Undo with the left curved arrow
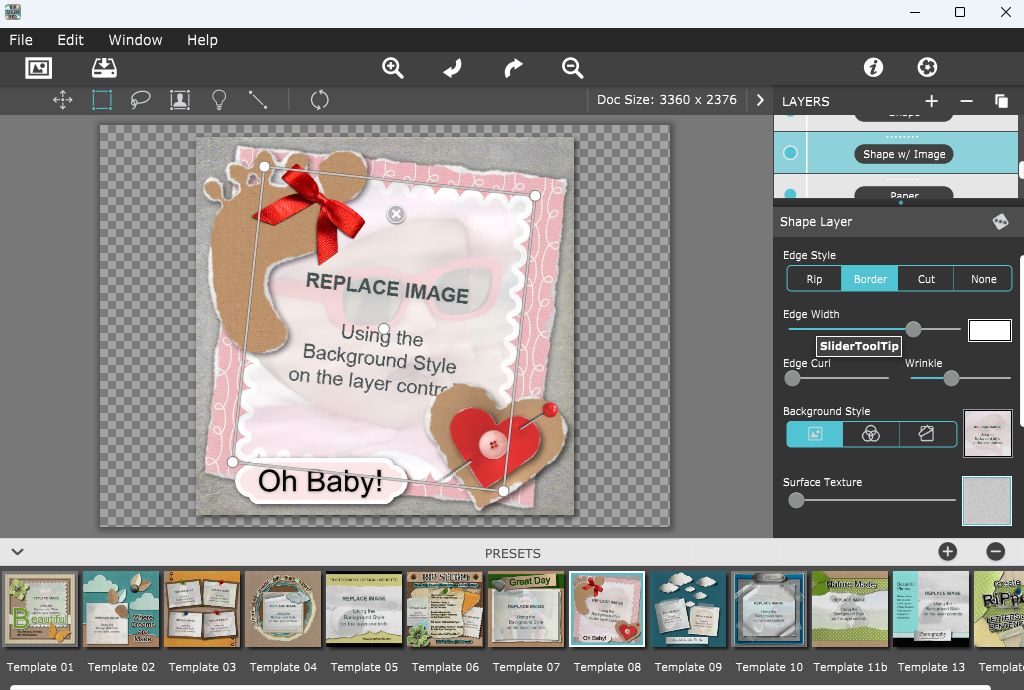This screenshot has height=690, width=1024. tap(452, 68)
